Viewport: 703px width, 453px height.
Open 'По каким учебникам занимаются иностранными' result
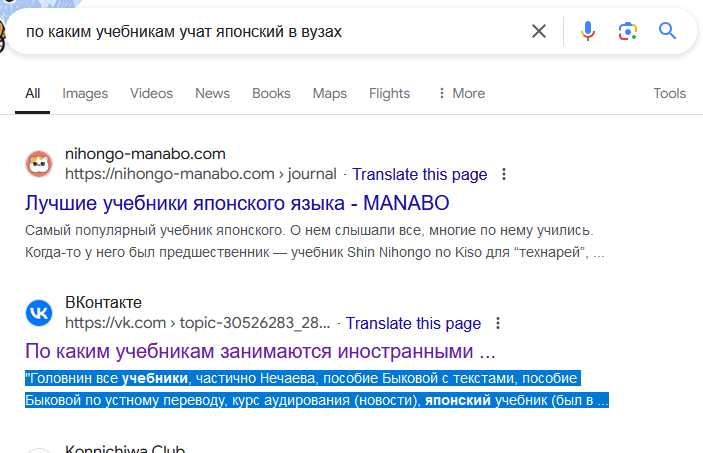coord(260,351)
